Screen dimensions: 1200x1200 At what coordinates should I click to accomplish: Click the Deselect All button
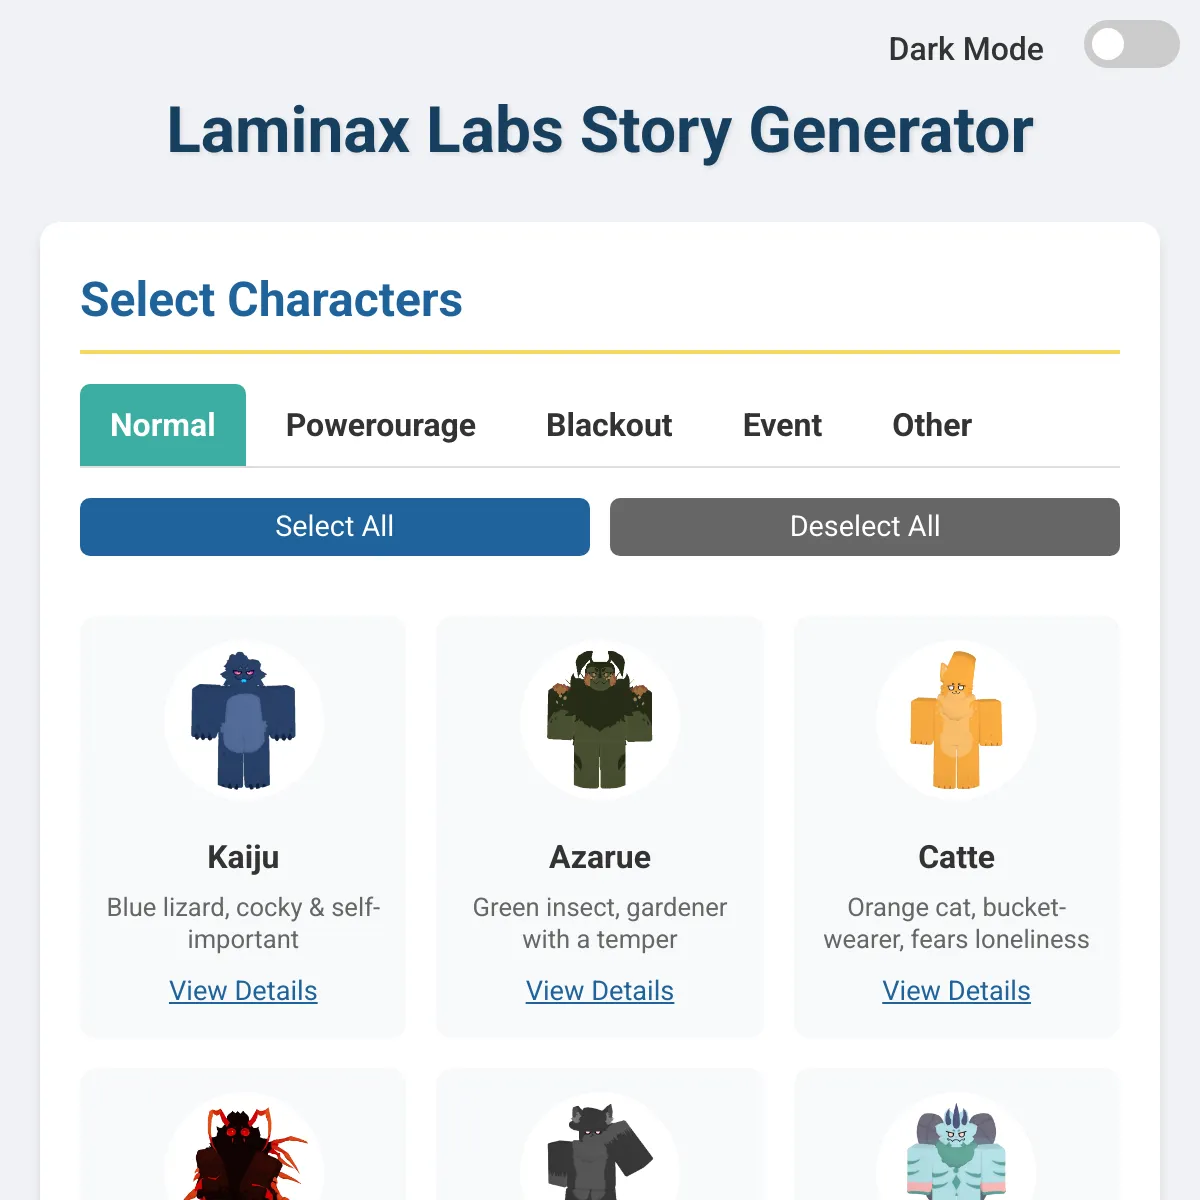pos(864,527)
